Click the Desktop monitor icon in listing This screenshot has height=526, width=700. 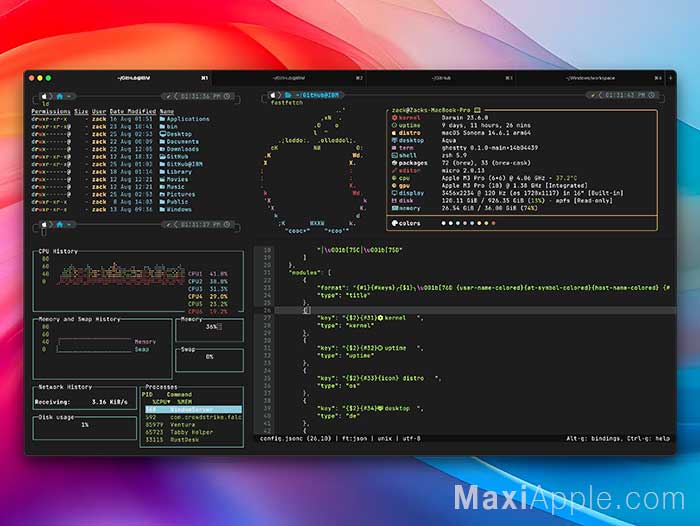point(162,134)
